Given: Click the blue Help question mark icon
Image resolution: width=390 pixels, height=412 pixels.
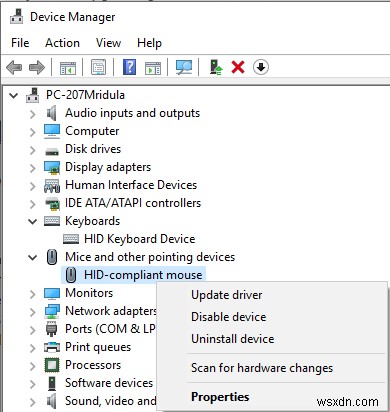Looking at the screenshot, I should click(129, 67).
